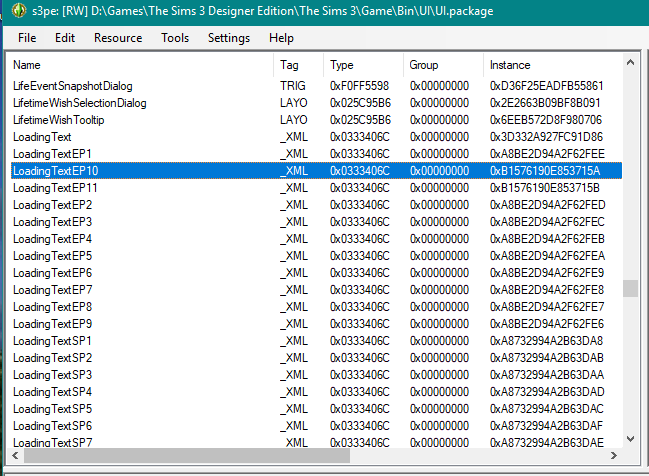Click instance 0xA8BE2D94A2F62FEE

[547, 154]
